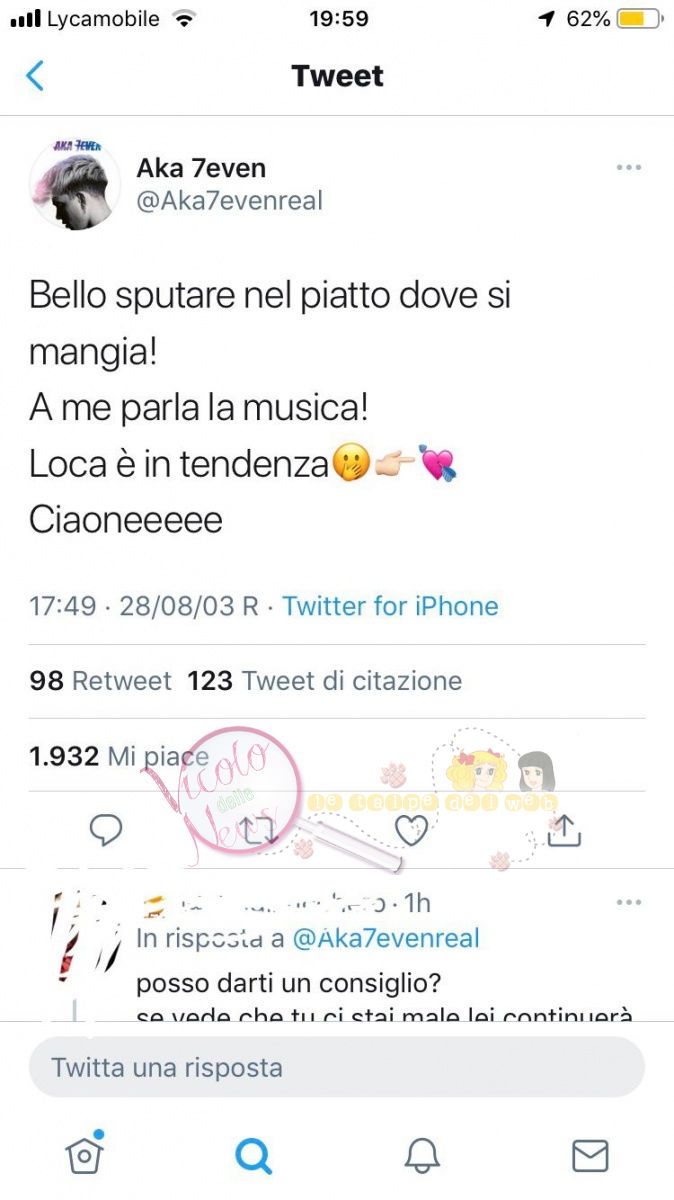Open the Messages envelope tab

(x=590, y=1155)
